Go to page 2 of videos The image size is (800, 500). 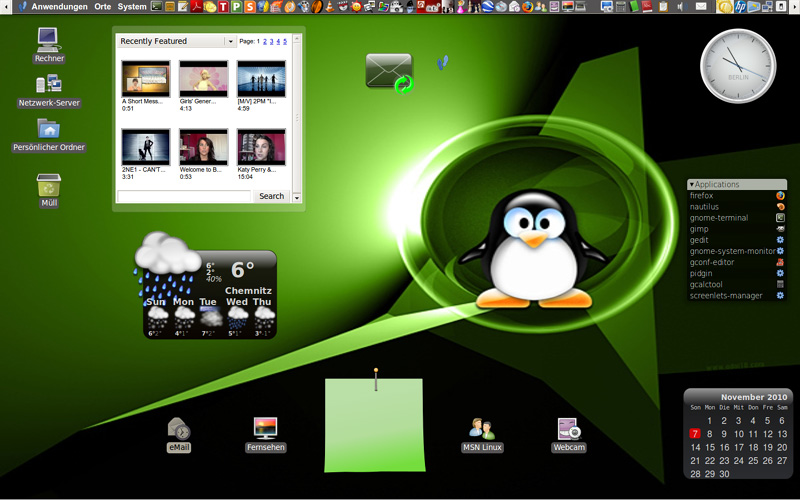pos(265,41)
